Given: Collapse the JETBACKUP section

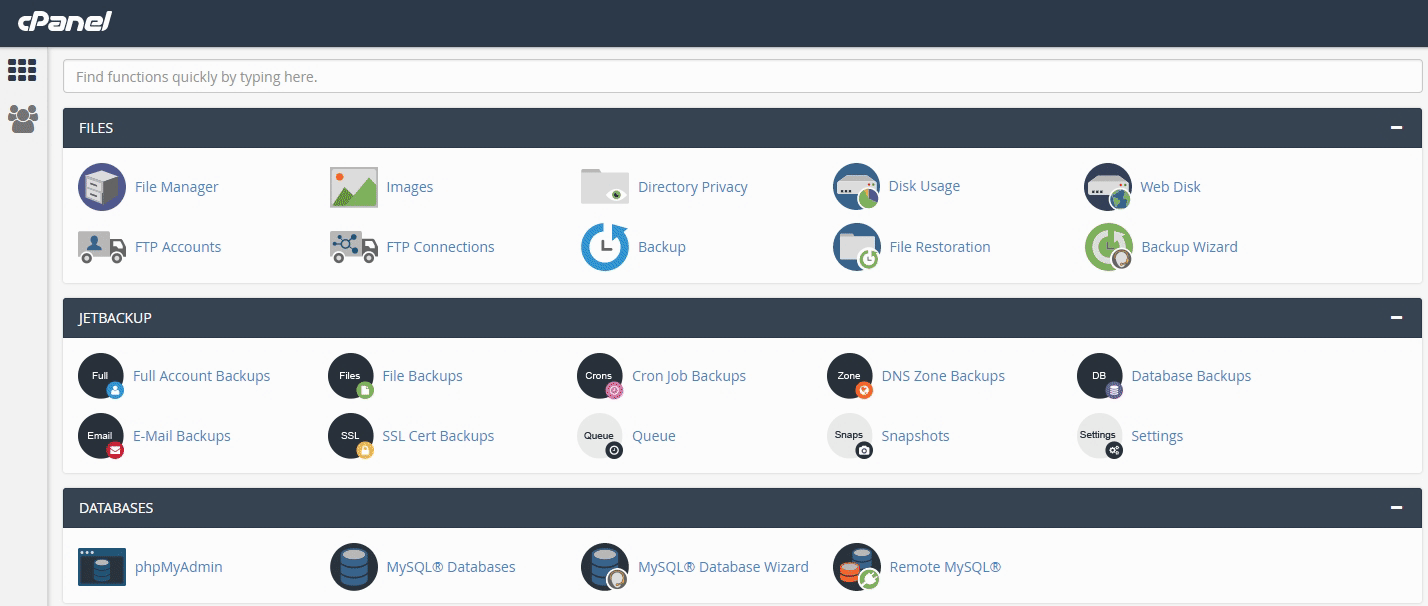Looking at the screenshot, I should 1396,318.
